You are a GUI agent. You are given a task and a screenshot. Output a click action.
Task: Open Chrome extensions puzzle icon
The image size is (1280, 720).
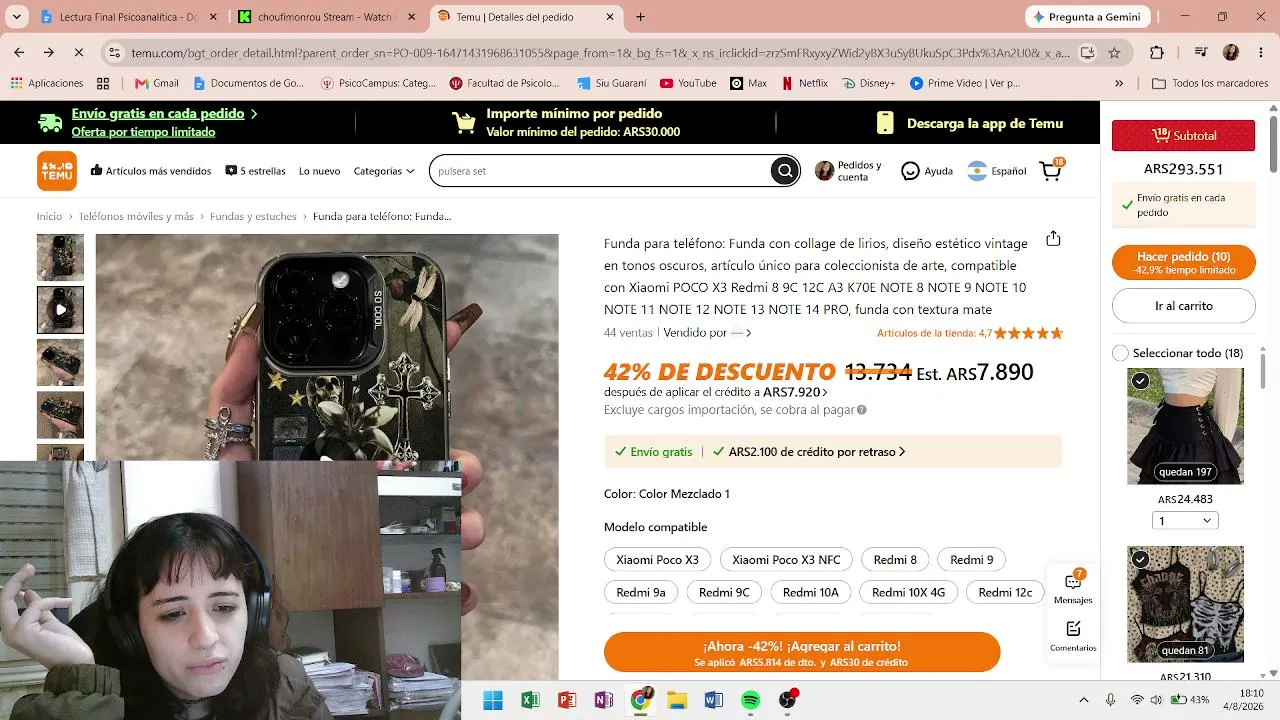[x=1157, y=52]
